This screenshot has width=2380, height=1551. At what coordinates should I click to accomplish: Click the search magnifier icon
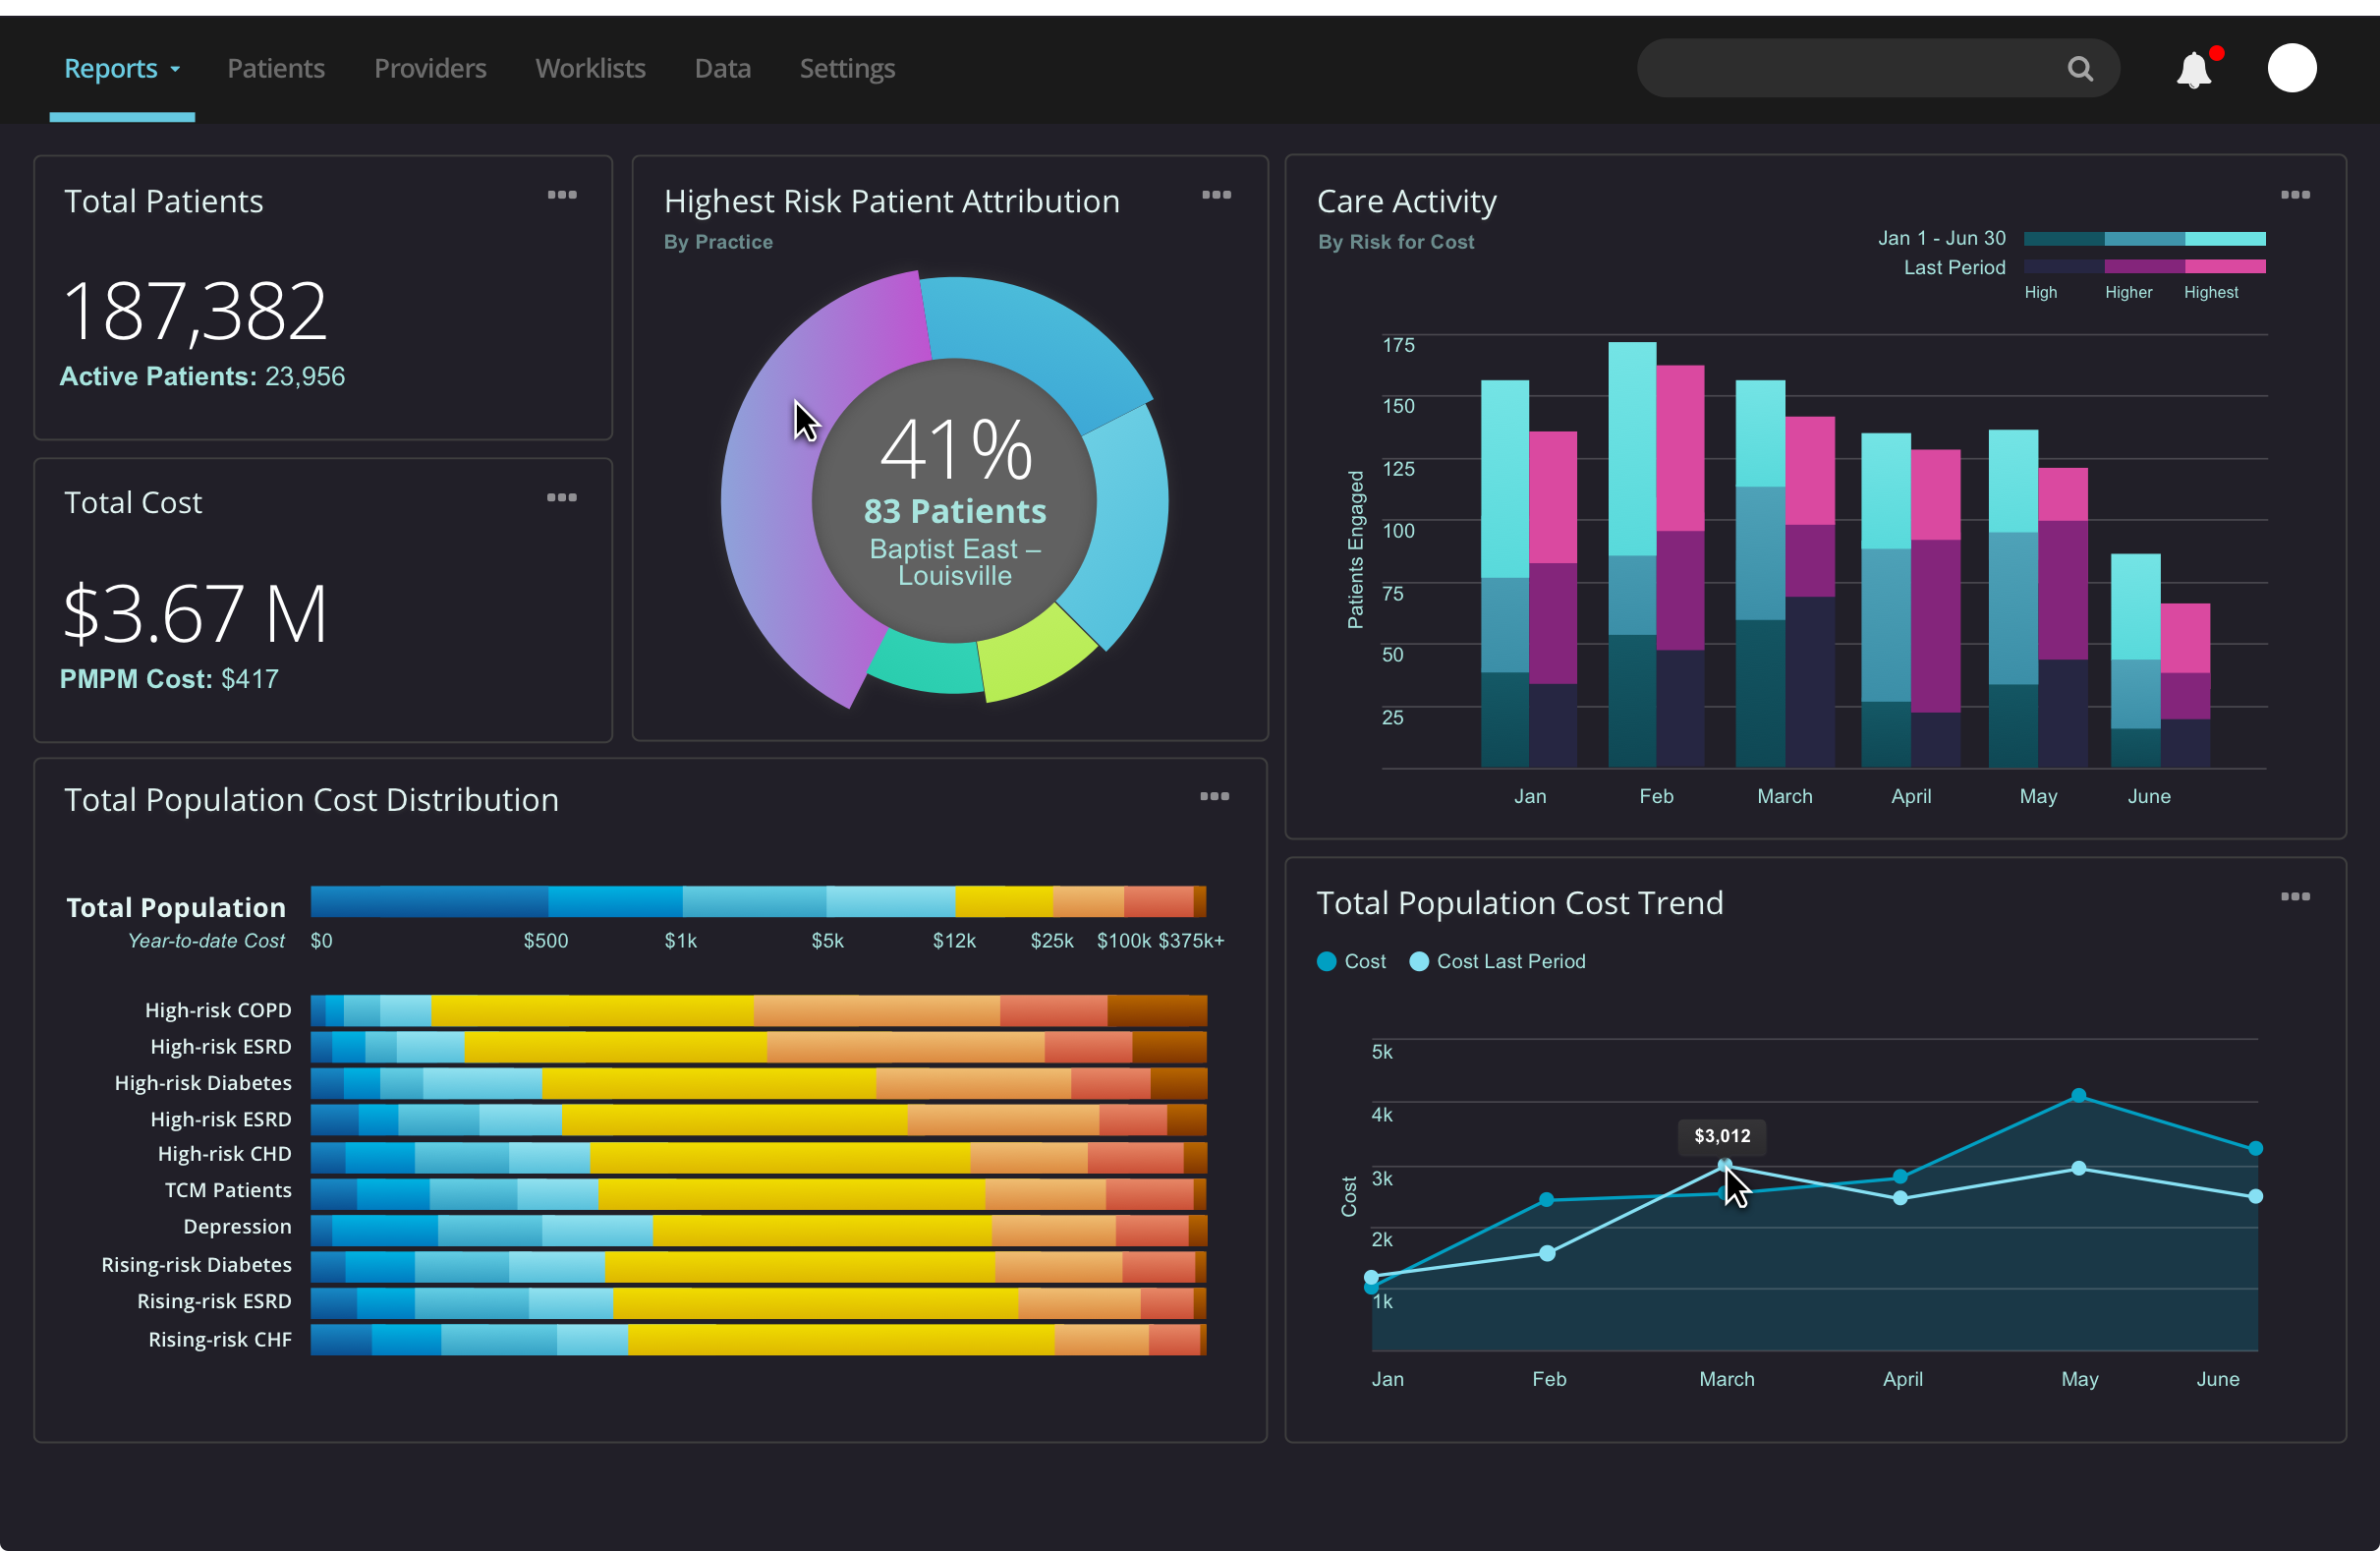pyautogui.click(x=2080, y=68)
